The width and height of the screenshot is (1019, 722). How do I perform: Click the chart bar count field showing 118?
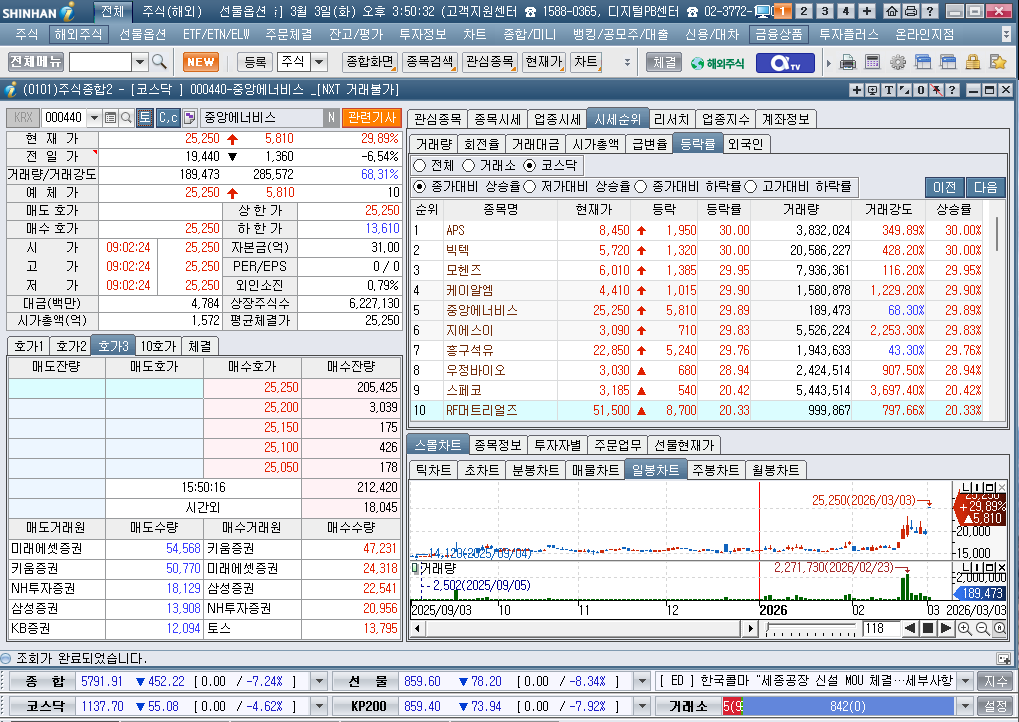pos(881,628)
